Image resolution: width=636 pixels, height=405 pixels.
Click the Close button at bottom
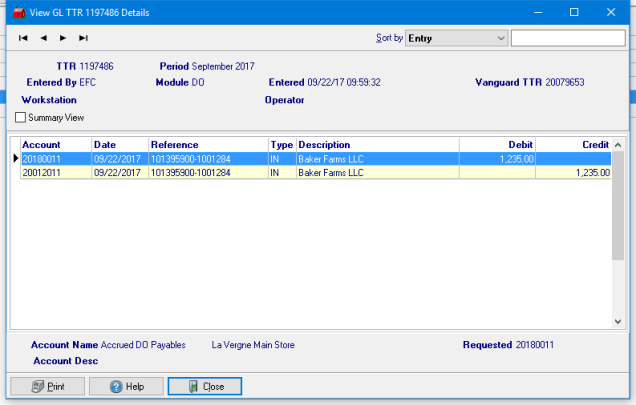(204, 386)
